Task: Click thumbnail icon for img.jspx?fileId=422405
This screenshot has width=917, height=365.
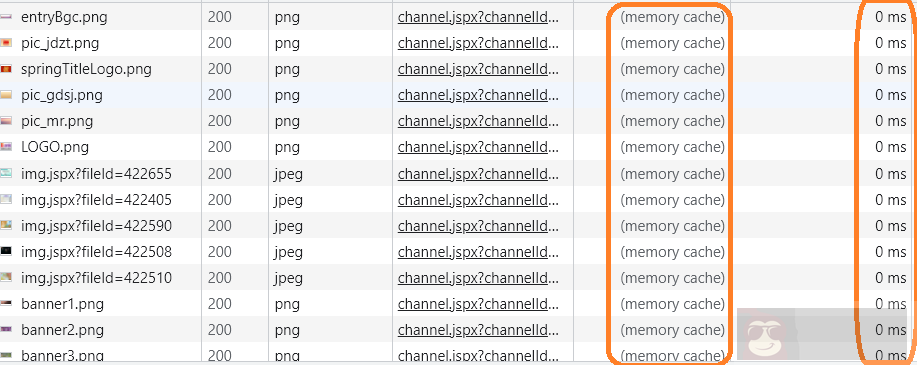Action: tap(6, 200)
